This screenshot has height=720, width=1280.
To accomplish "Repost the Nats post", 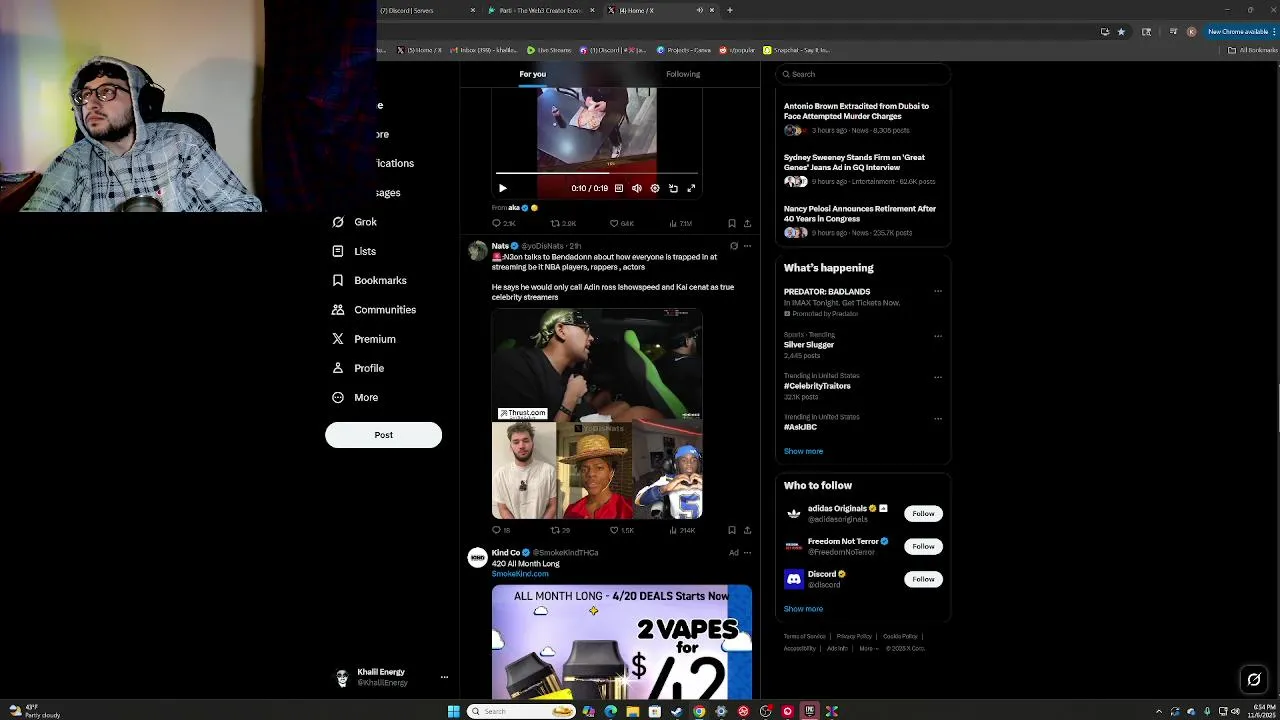I will 560,530.
